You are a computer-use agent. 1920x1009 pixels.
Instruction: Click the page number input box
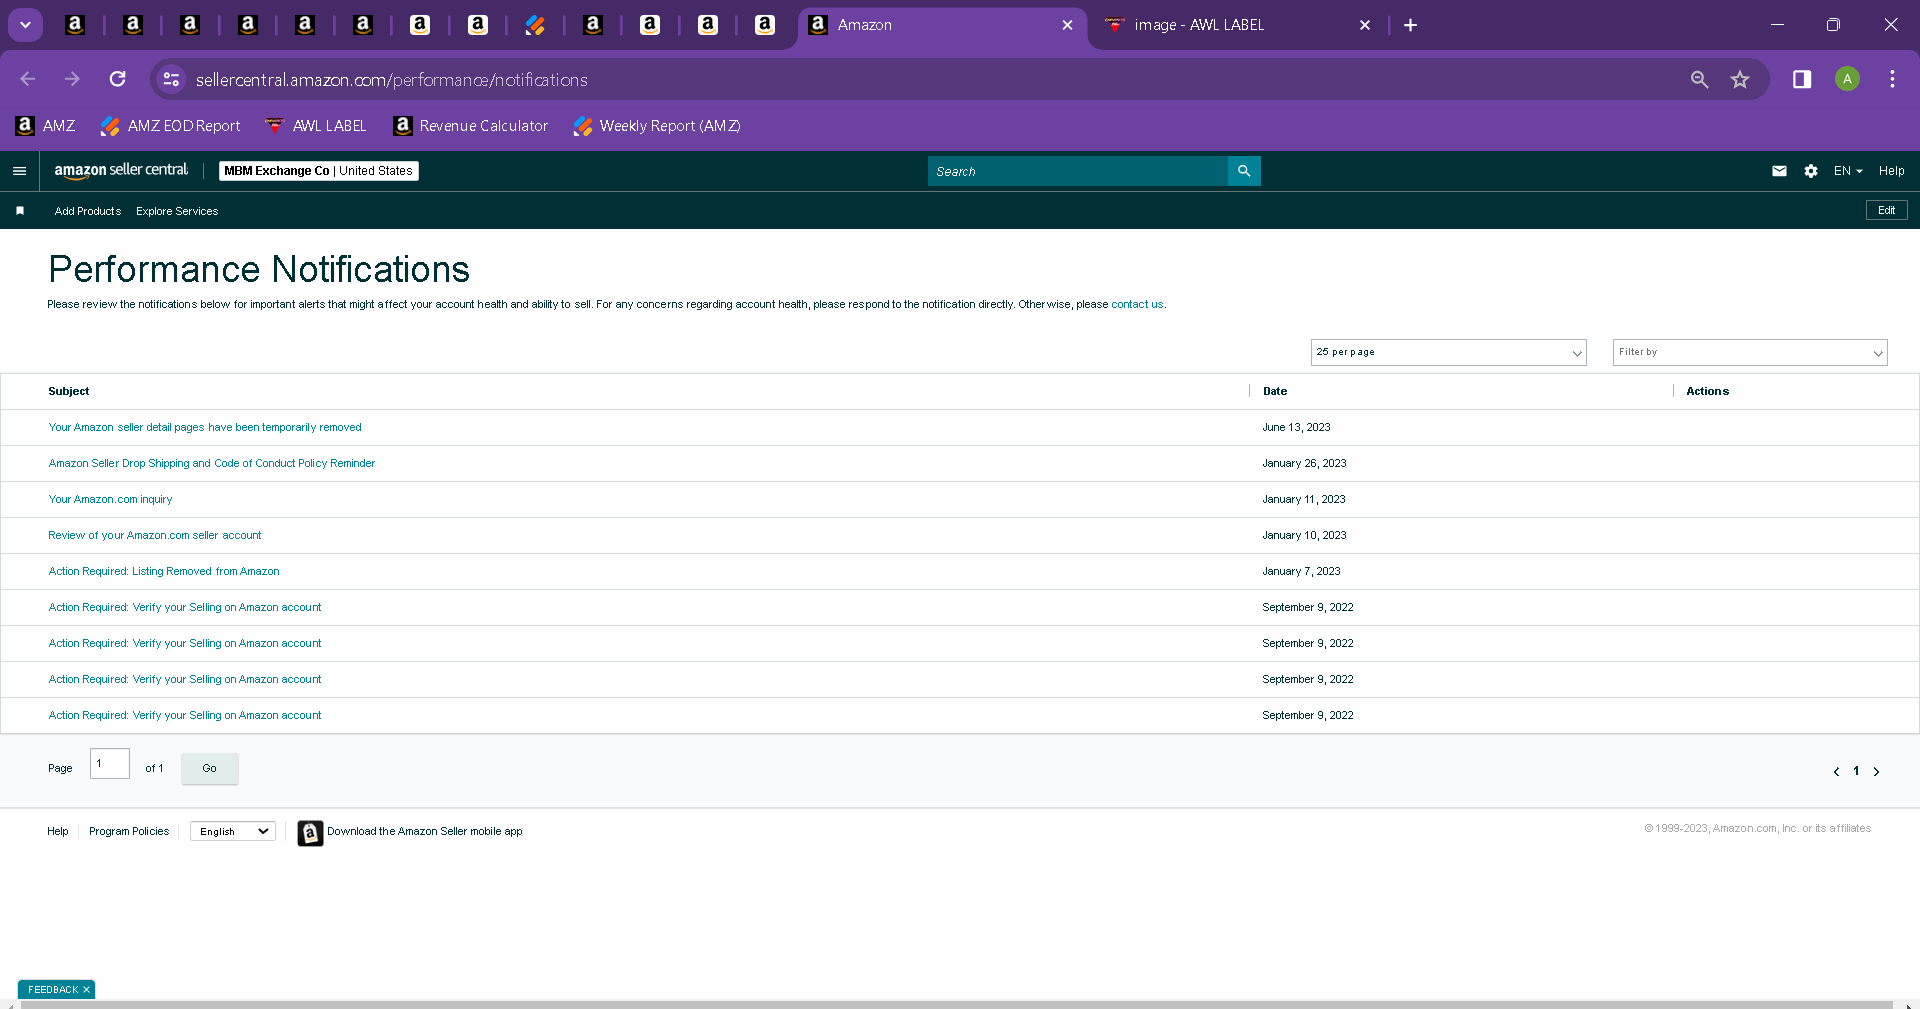tap(110, 764)
